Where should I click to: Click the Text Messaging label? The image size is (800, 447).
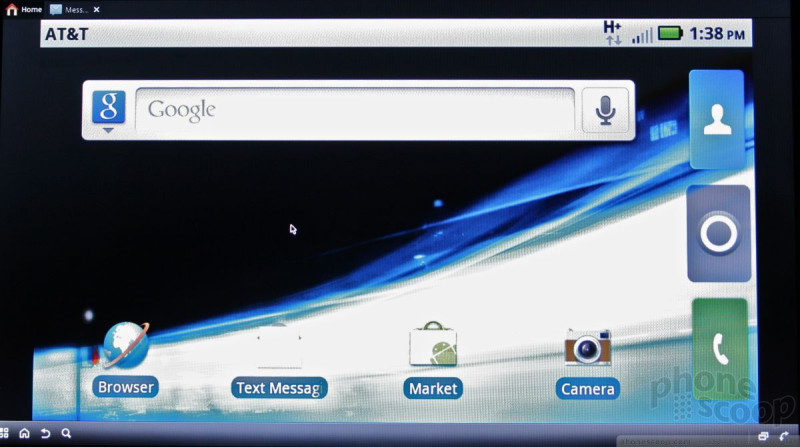tap(279, 388)
